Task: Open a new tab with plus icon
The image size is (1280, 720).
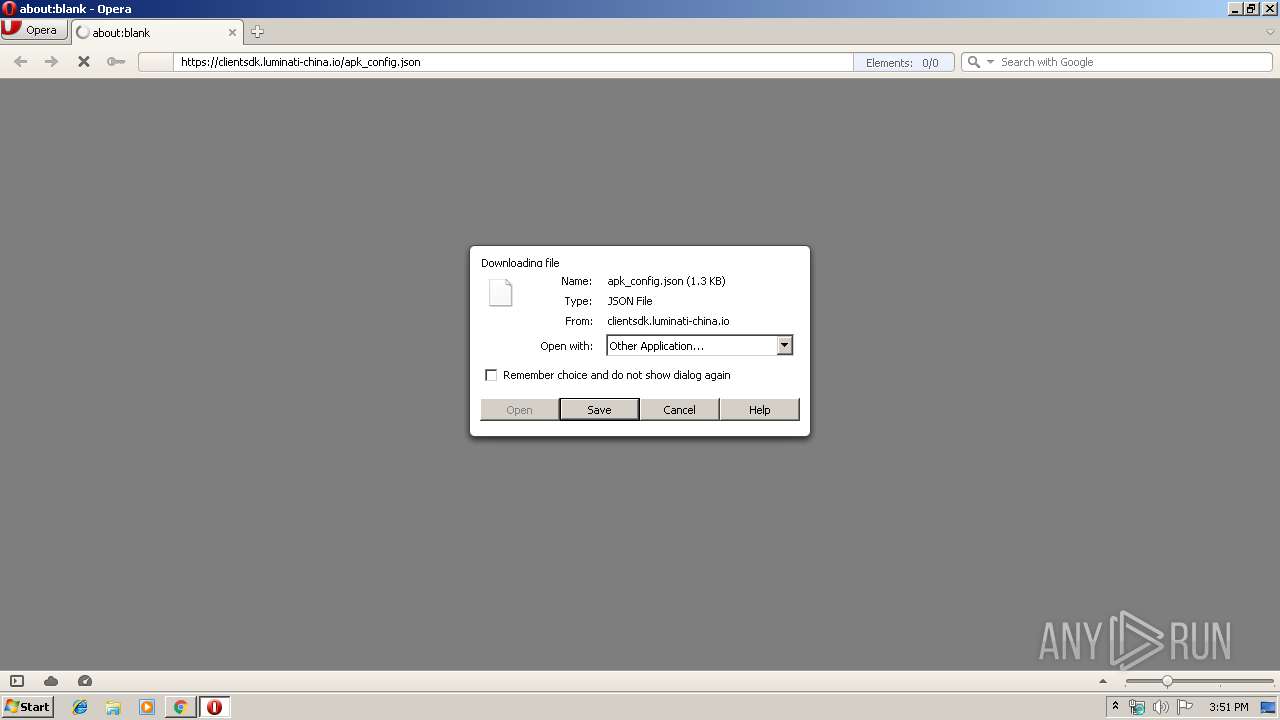Action: 257,32
